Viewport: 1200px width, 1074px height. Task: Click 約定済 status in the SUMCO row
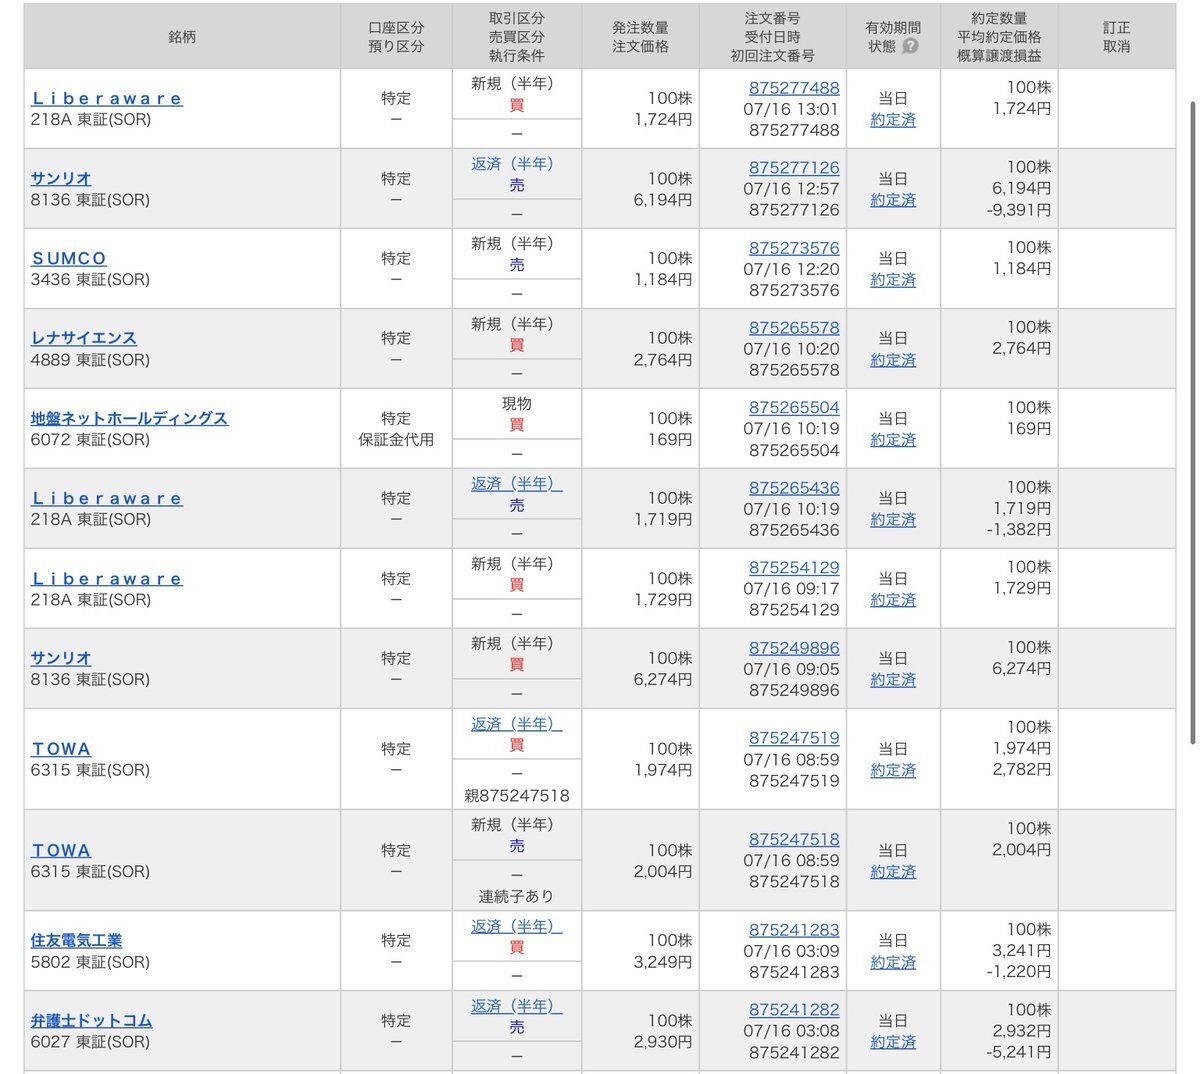[893, 280]
